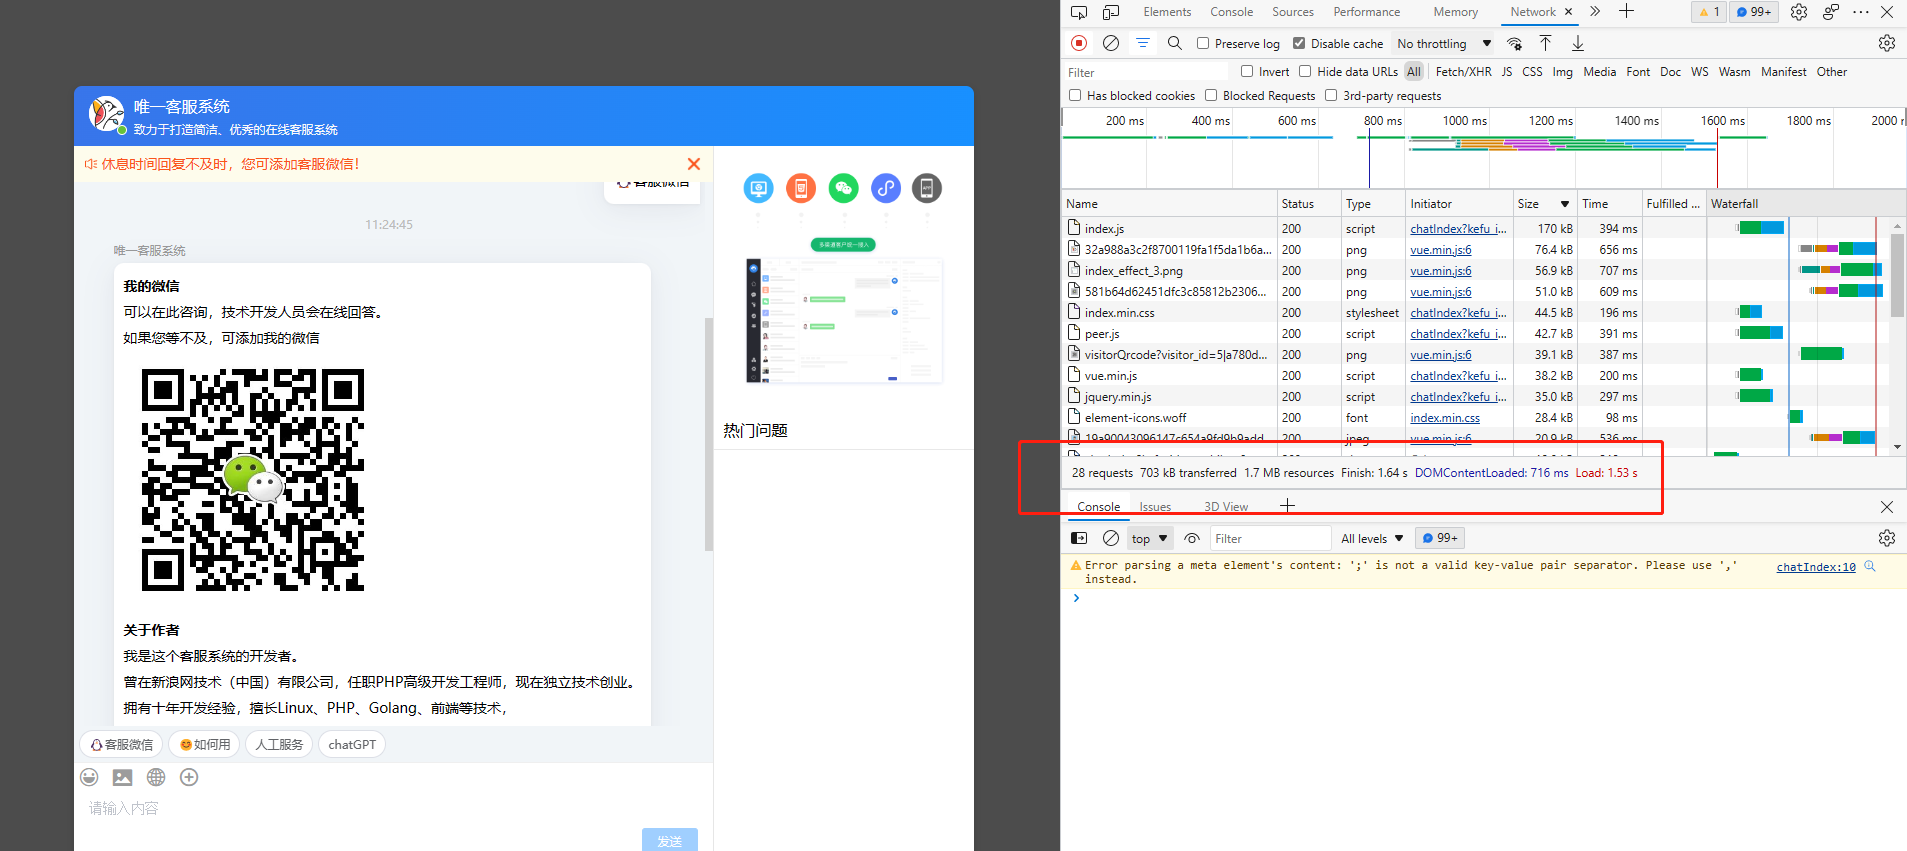Switch to the Sources tab
This screenshot has width=1907, height=851.
click(x=1293, y=12)
